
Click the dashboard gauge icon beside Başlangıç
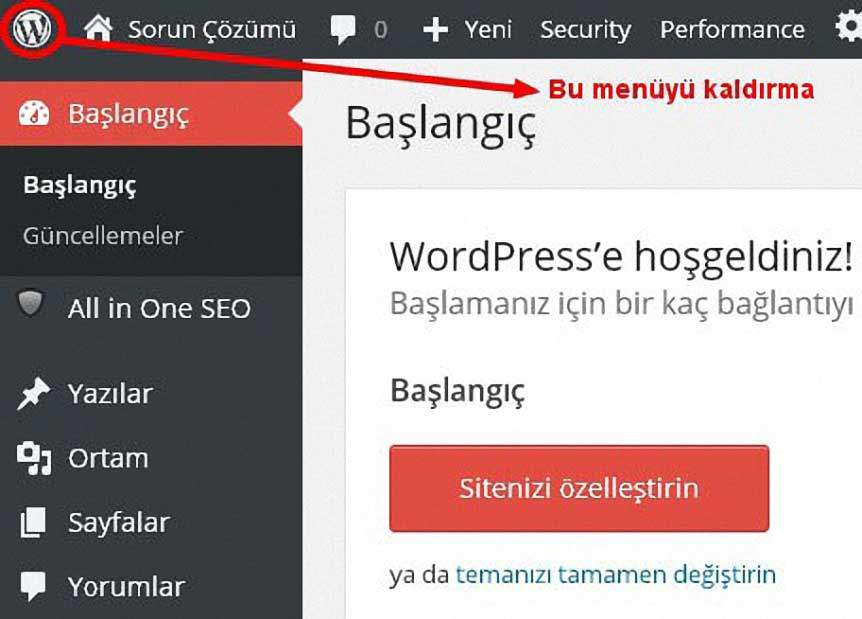[34, 114]
